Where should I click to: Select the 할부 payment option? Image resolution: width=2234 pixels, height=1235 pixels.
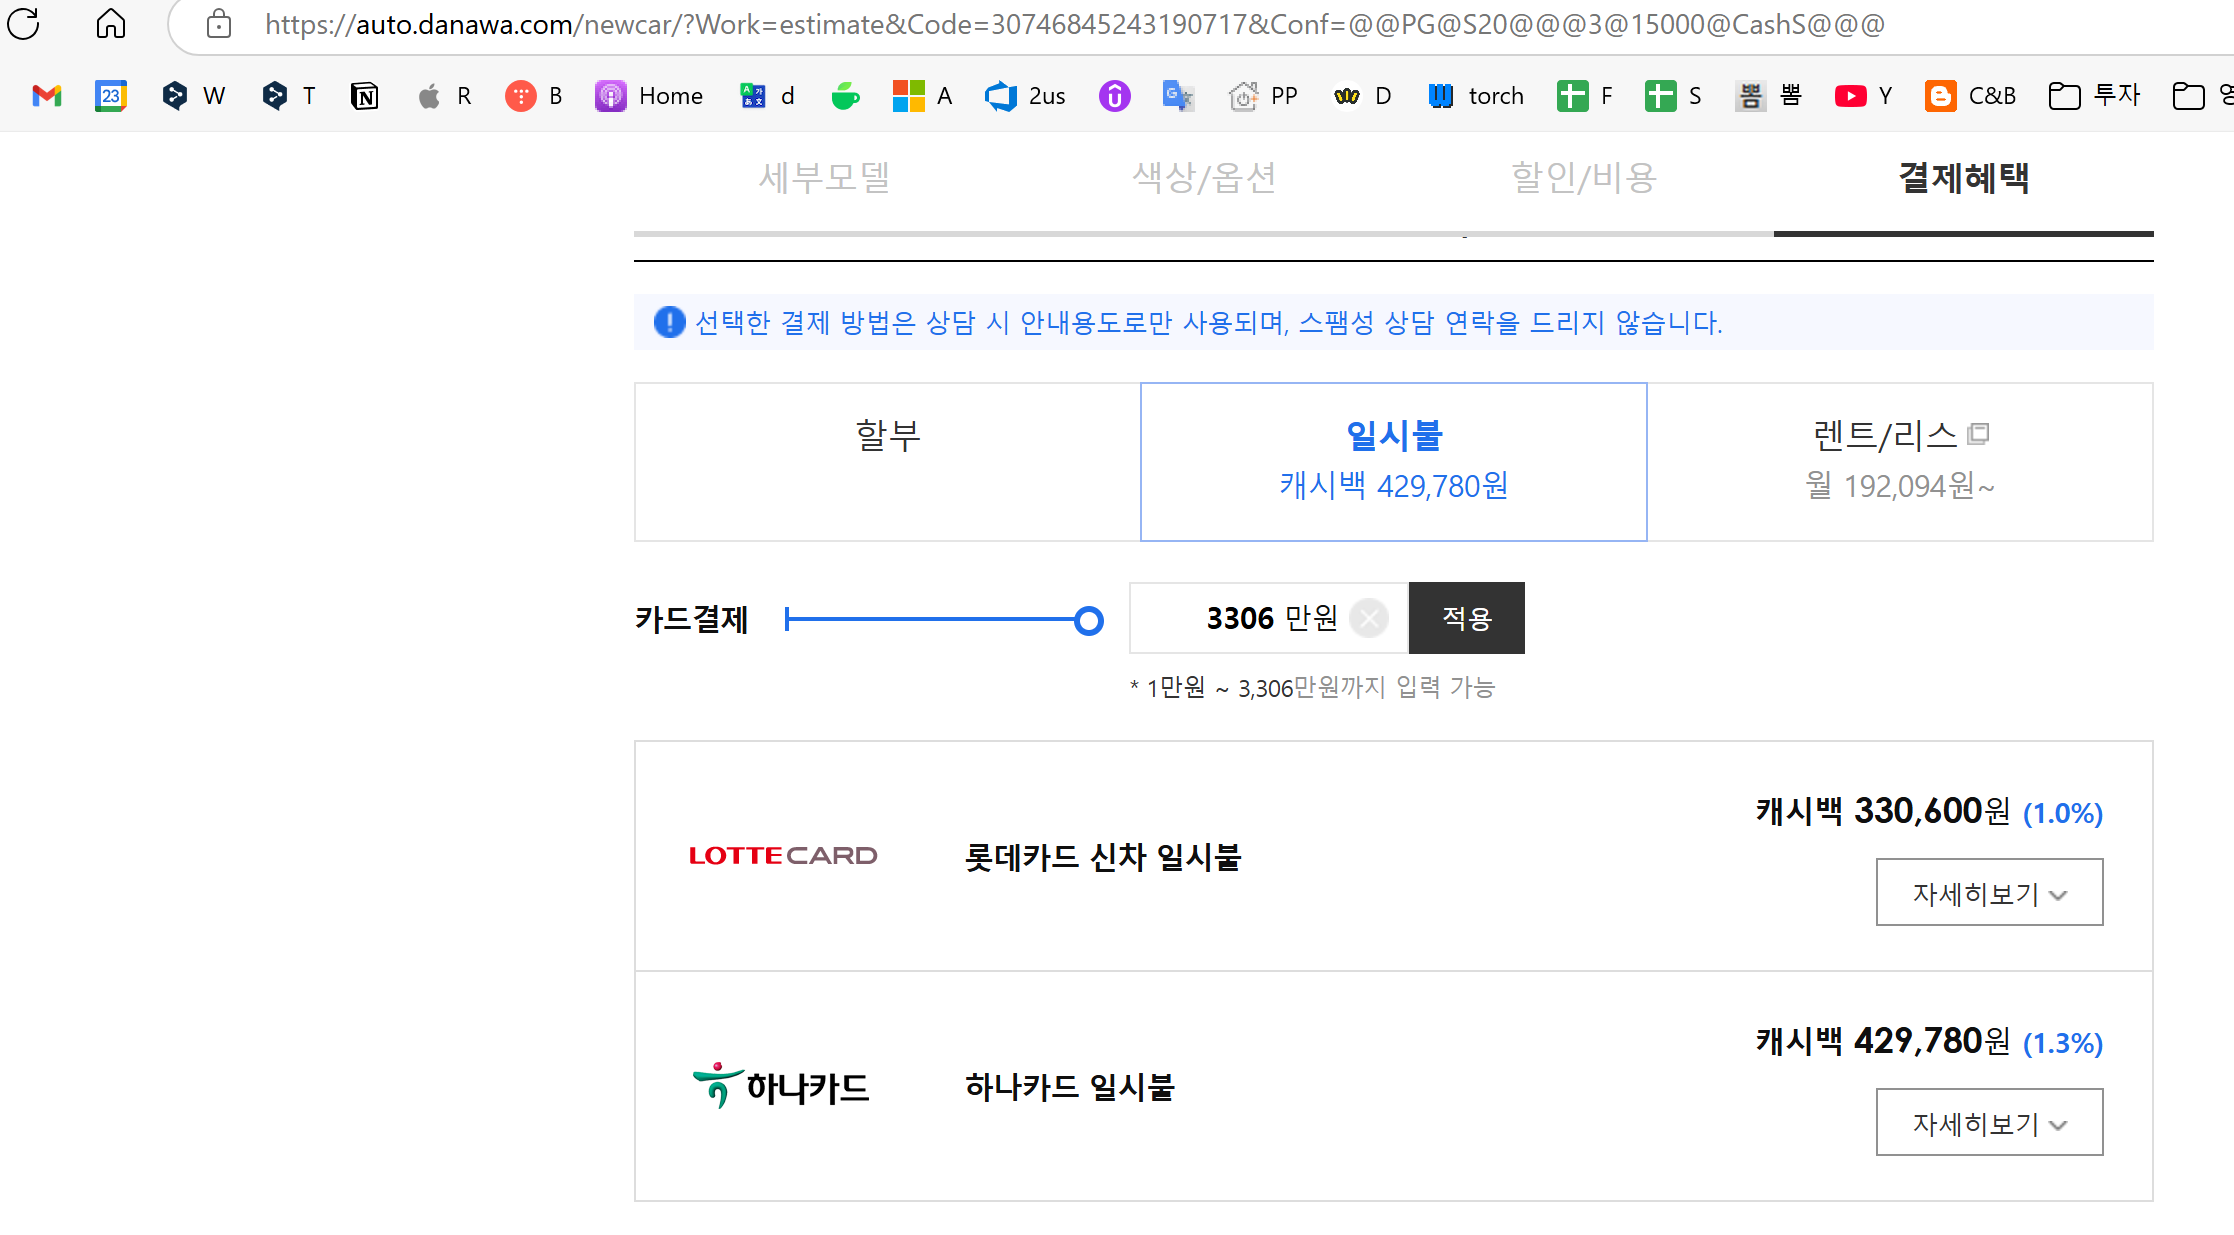[887, 461]
